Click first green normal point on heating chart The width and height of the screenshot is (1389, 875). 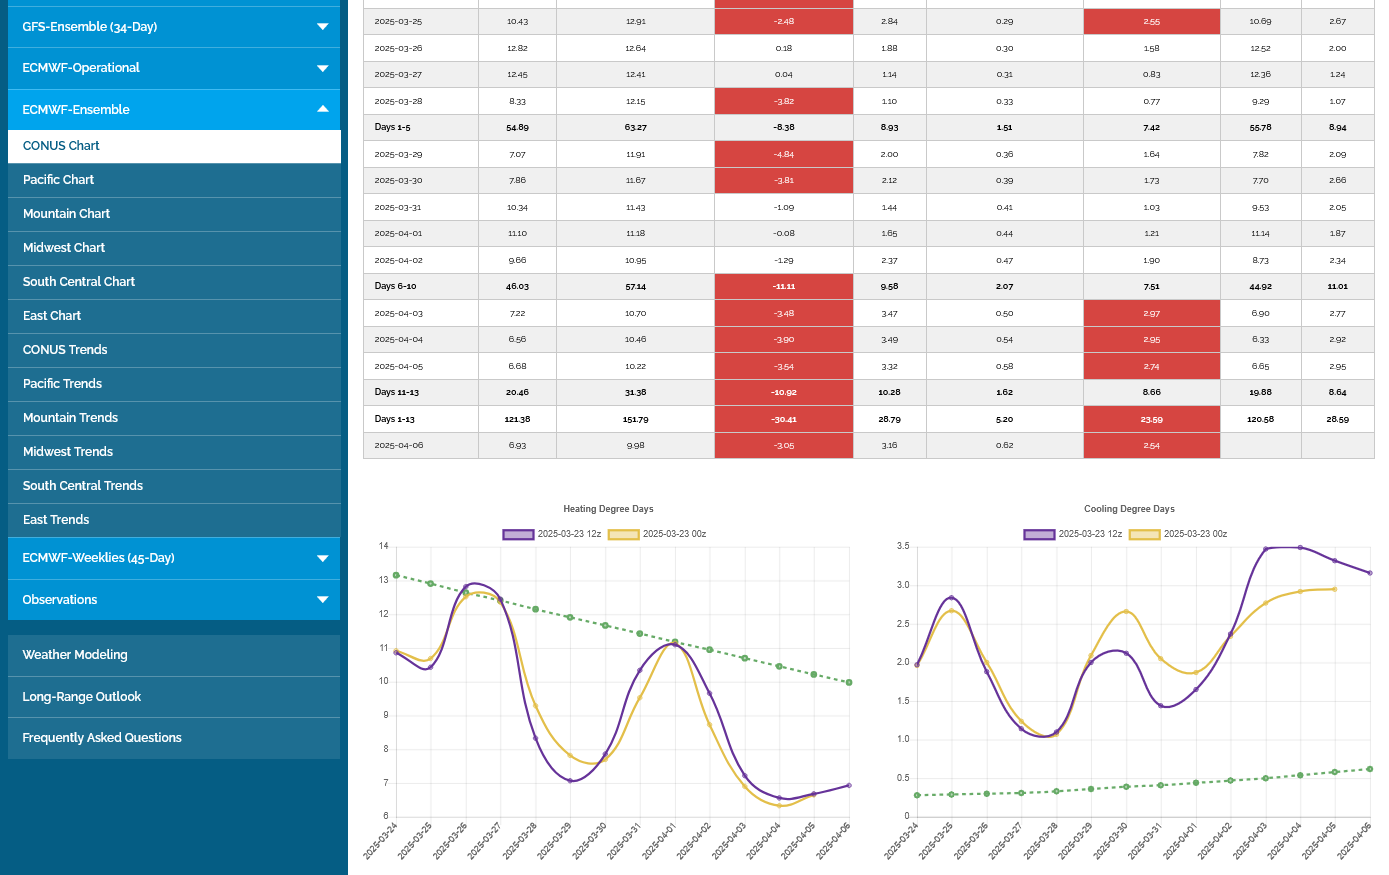click(x=396, y=575)
